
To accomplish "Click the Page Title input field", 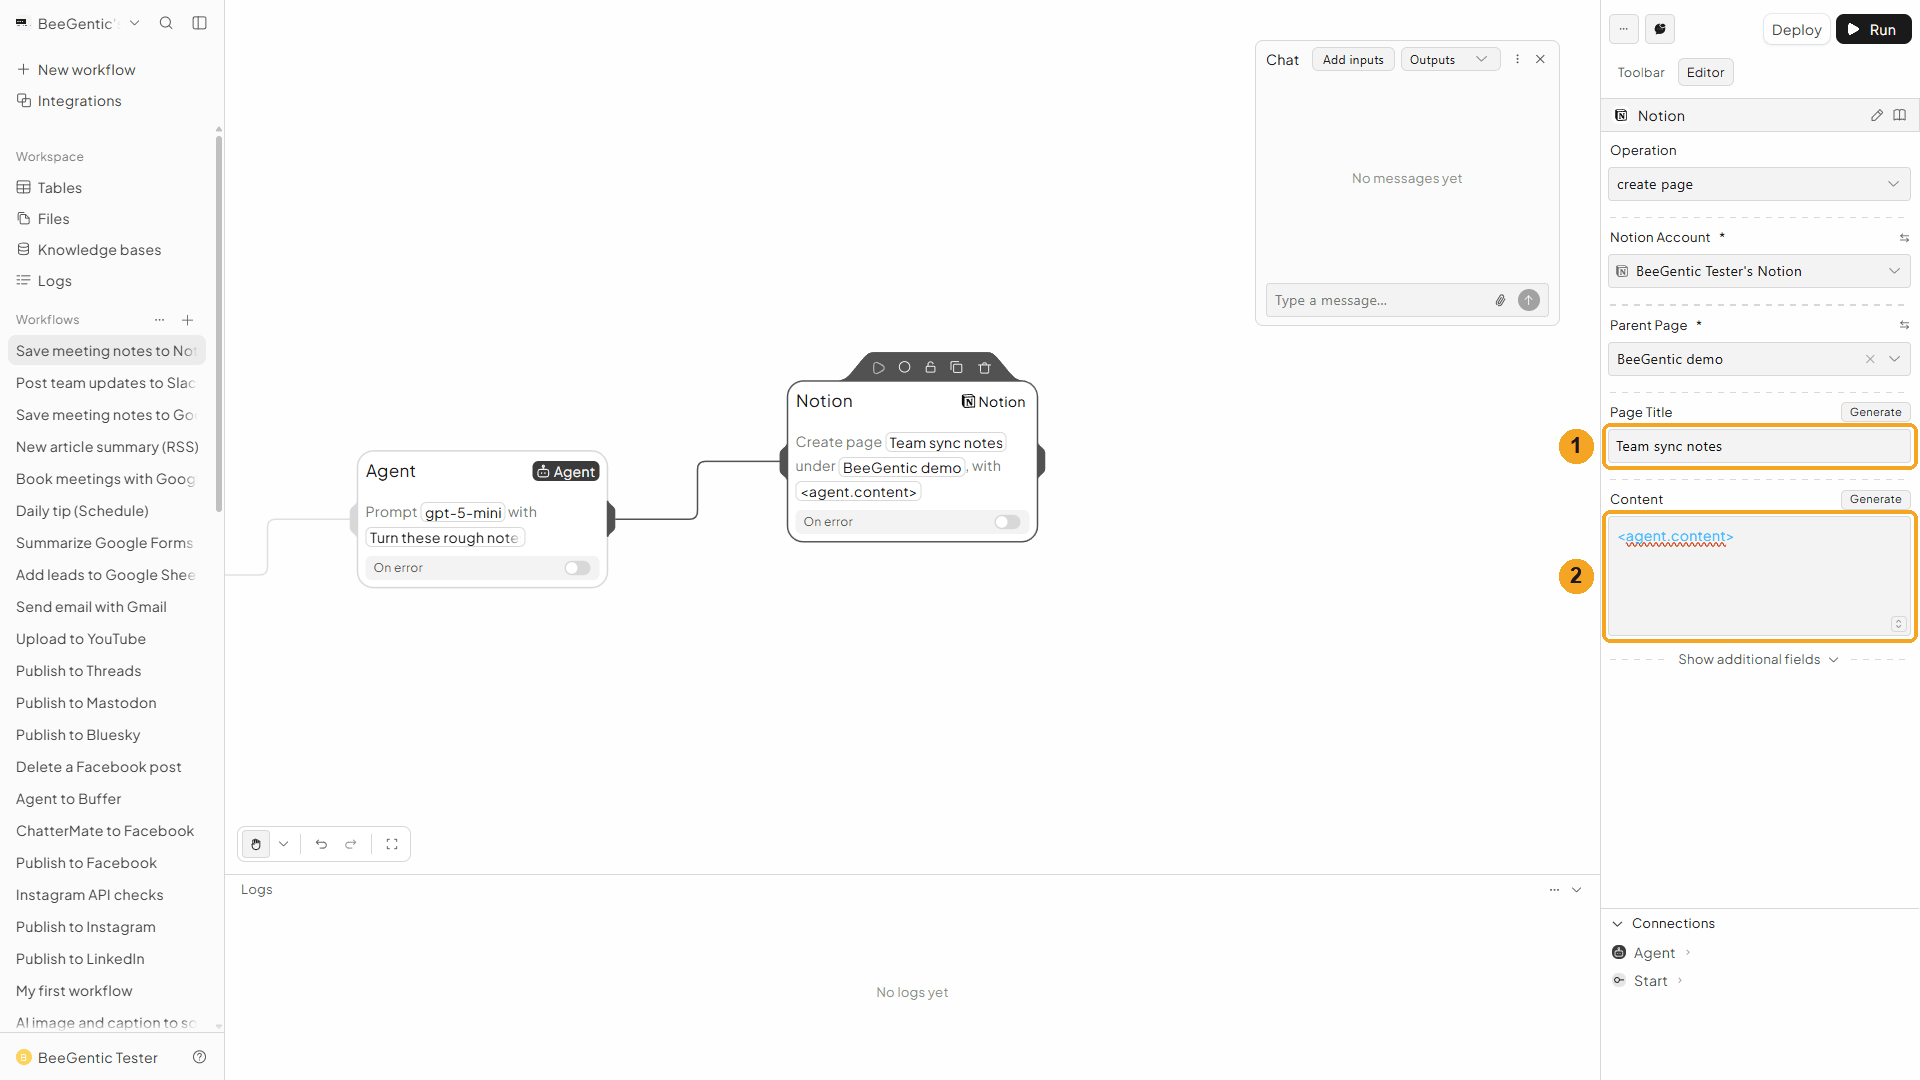I will [x=1759, y=446].
